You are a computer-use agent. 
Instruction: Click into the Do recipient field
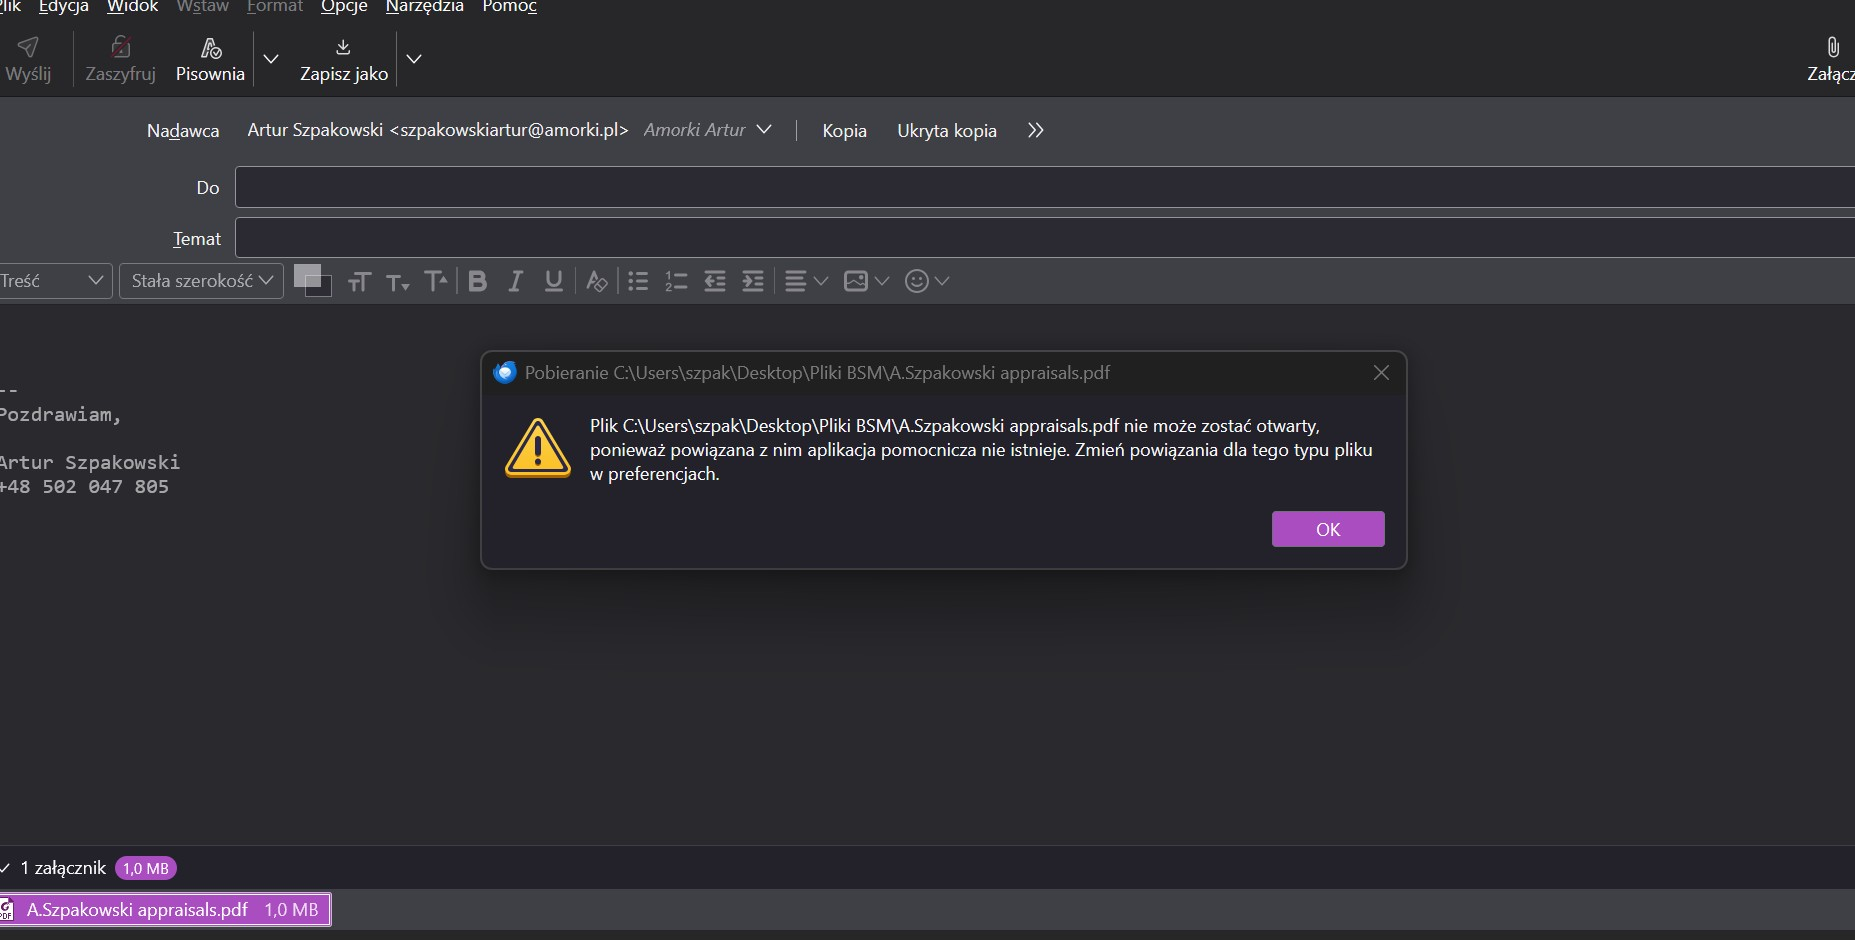(x=1045, y=188)
